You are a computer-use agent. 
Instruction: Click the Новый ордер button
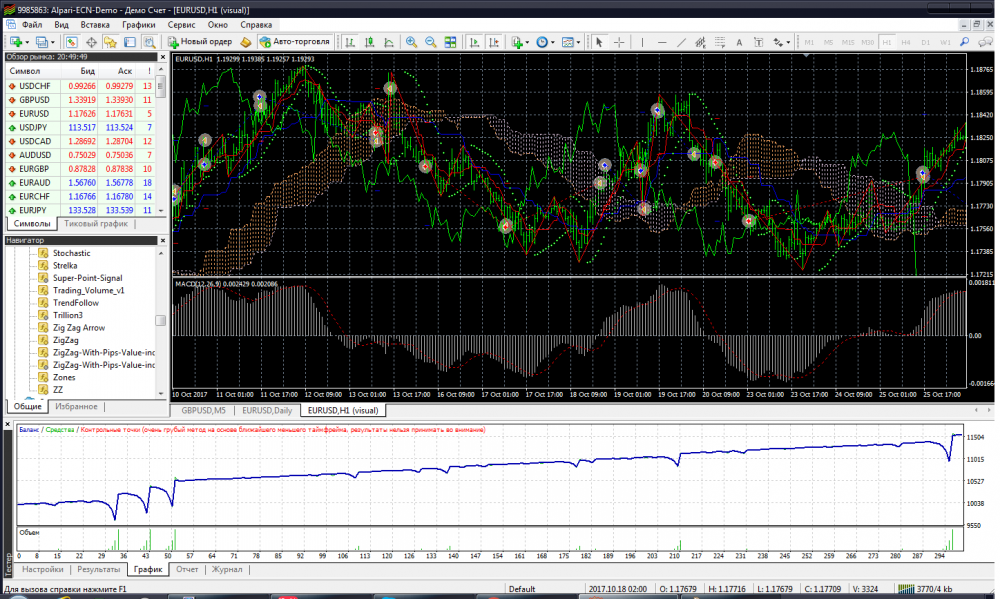(x=200, y=42)
